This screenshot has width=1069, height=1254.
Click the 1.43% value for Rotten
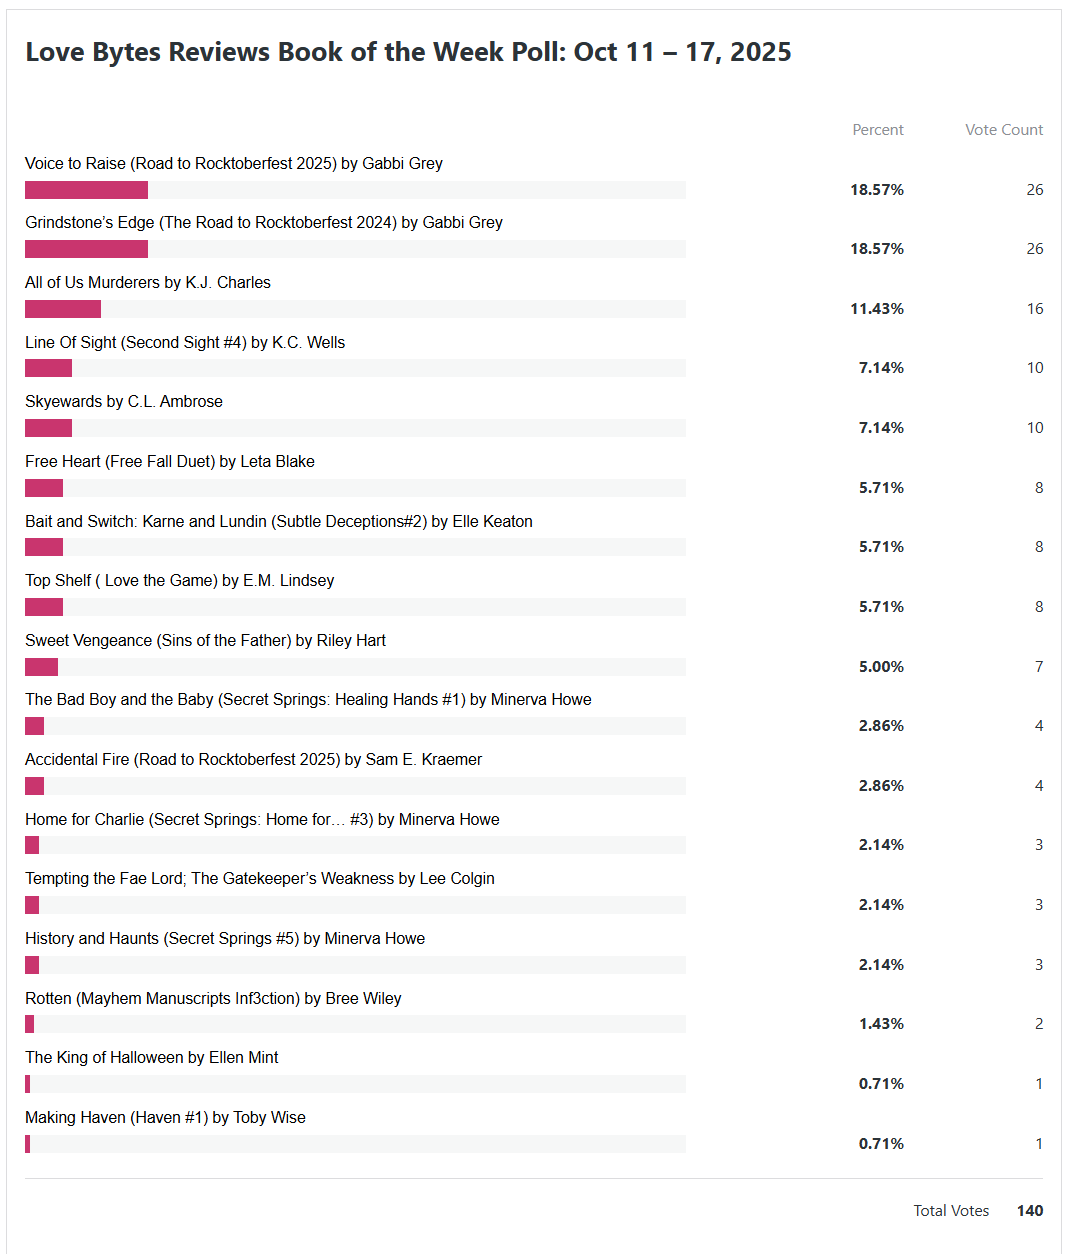881,1024
